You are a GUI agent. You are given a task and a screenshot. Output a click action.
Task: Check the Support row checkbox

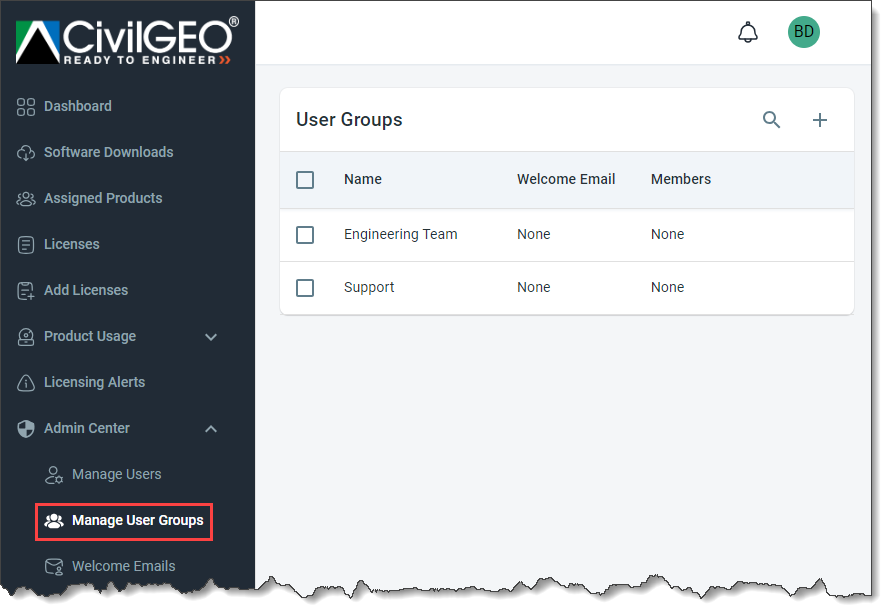tap(305, 288)
